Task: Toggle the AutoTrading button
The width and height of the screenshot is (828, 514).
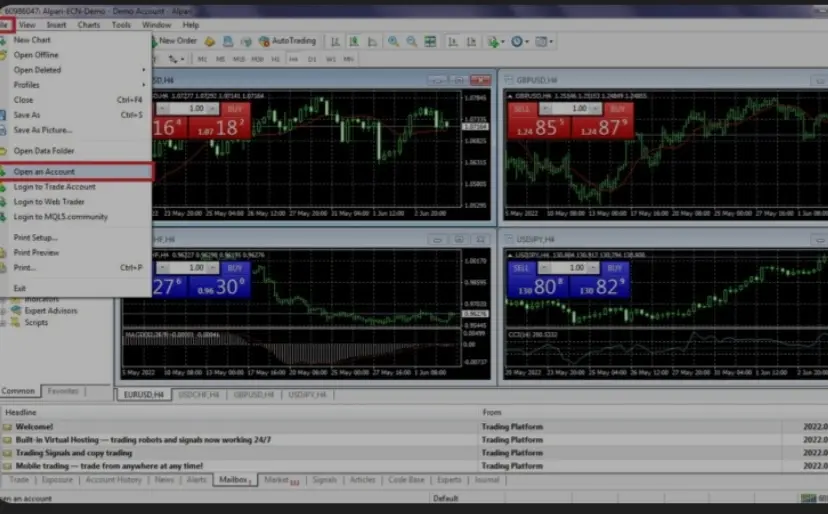Action: [287, 41]
